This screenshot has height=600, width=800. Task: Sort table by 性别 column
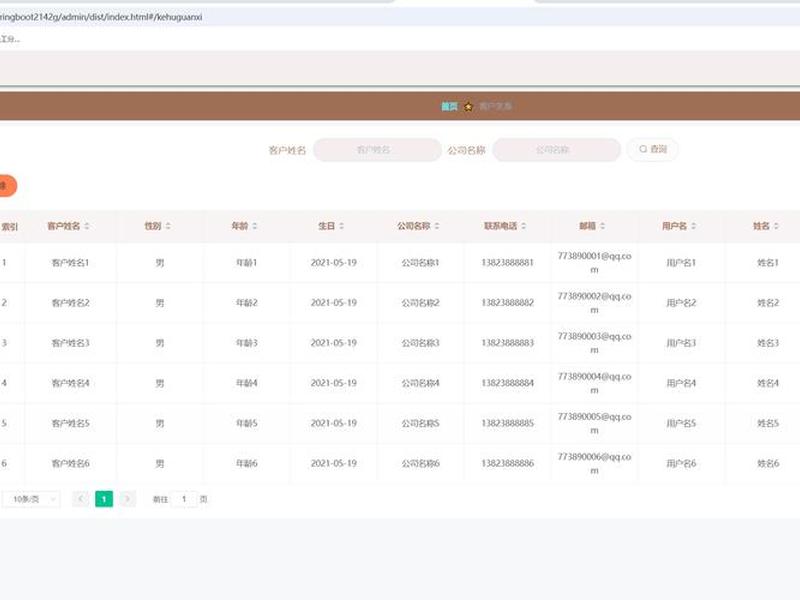pyautogui.click(x=168, y=226)
